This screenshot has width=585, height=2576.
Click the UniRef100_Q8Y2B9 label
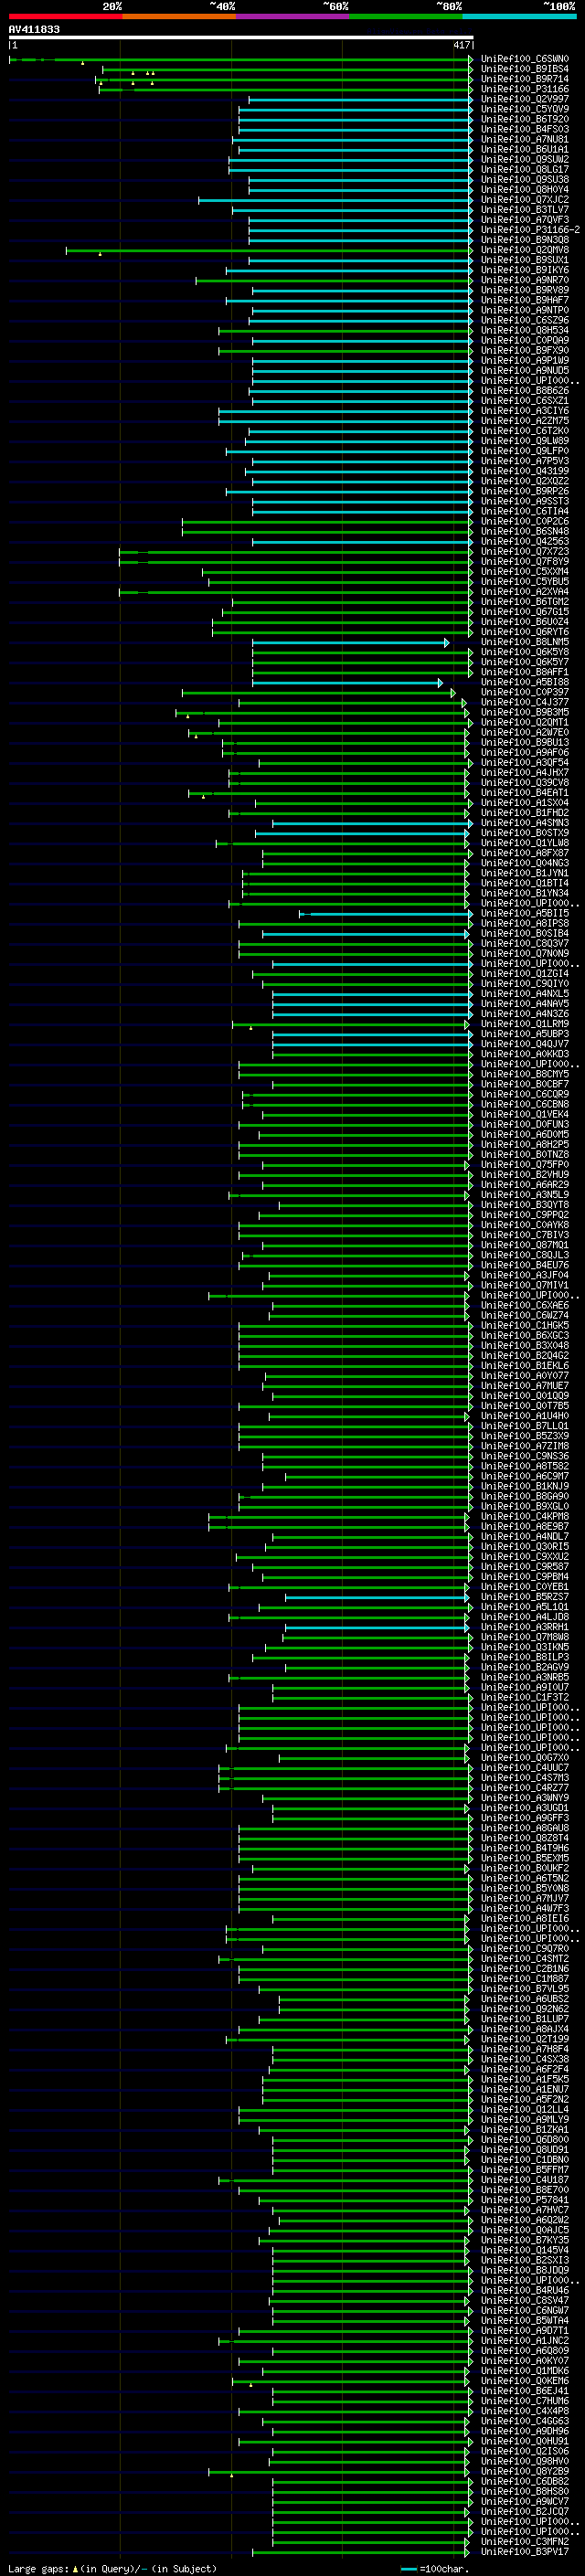[524, 2471]
